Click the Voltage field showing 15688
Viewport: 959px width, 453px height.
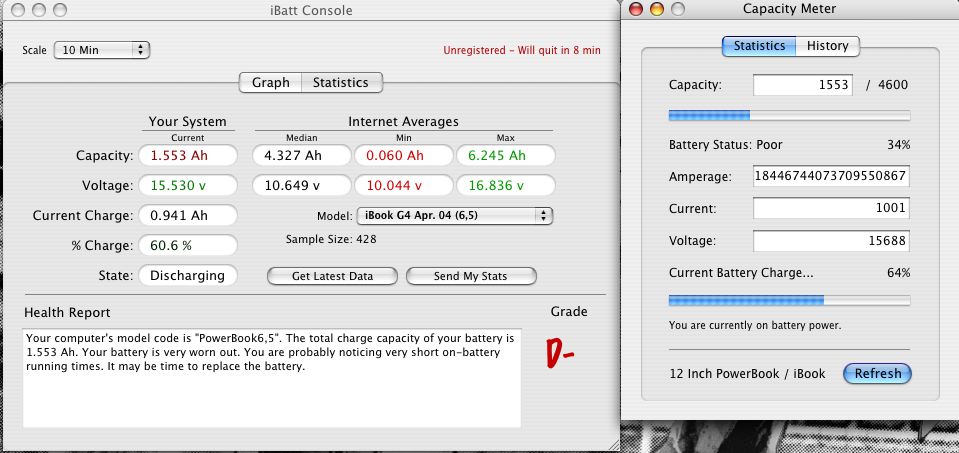pyautogui.click(x=831, y=240)
